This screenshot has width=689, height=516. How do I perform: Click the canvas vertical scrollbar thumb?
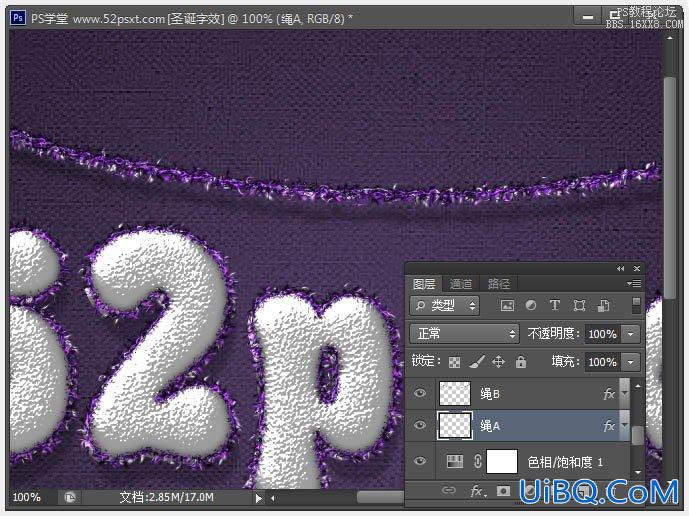point(669,188)
